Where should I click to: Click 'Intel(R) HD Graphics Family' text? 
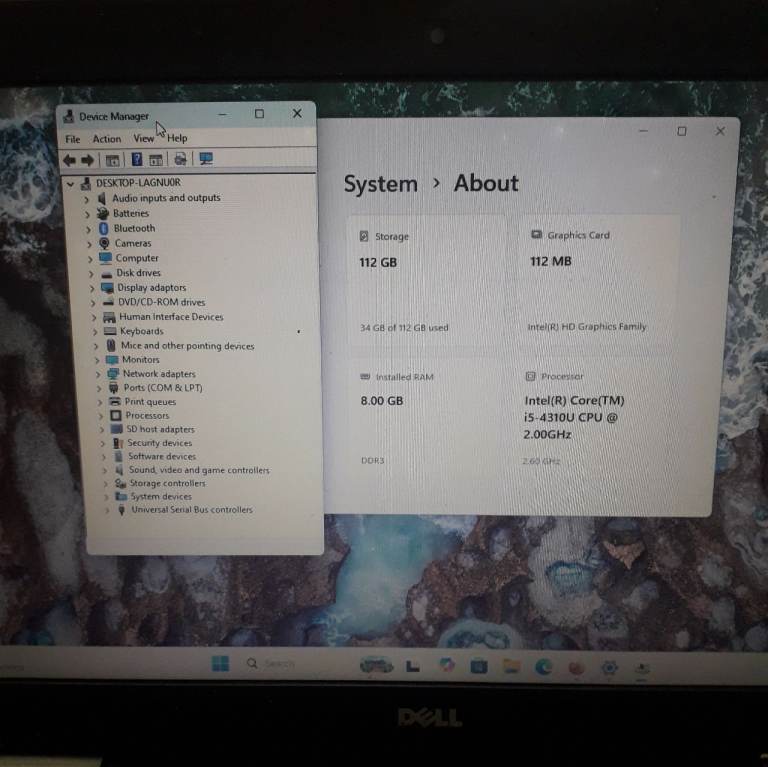(587, 327)
